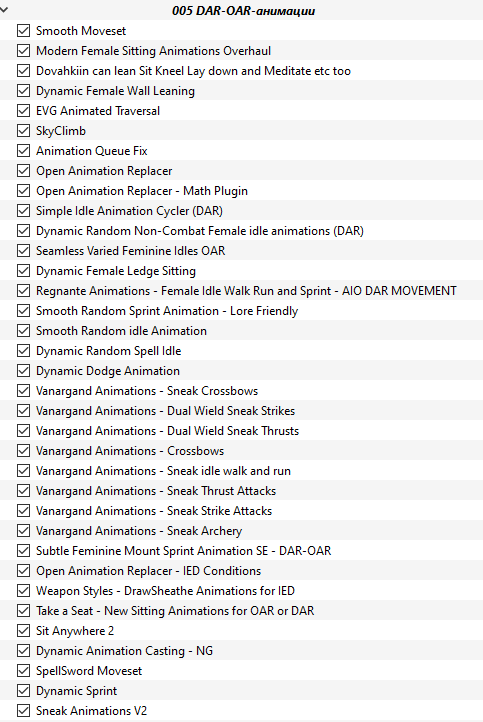Disable Modern Female Sitting Animations Overhaul checkbox

23,51
